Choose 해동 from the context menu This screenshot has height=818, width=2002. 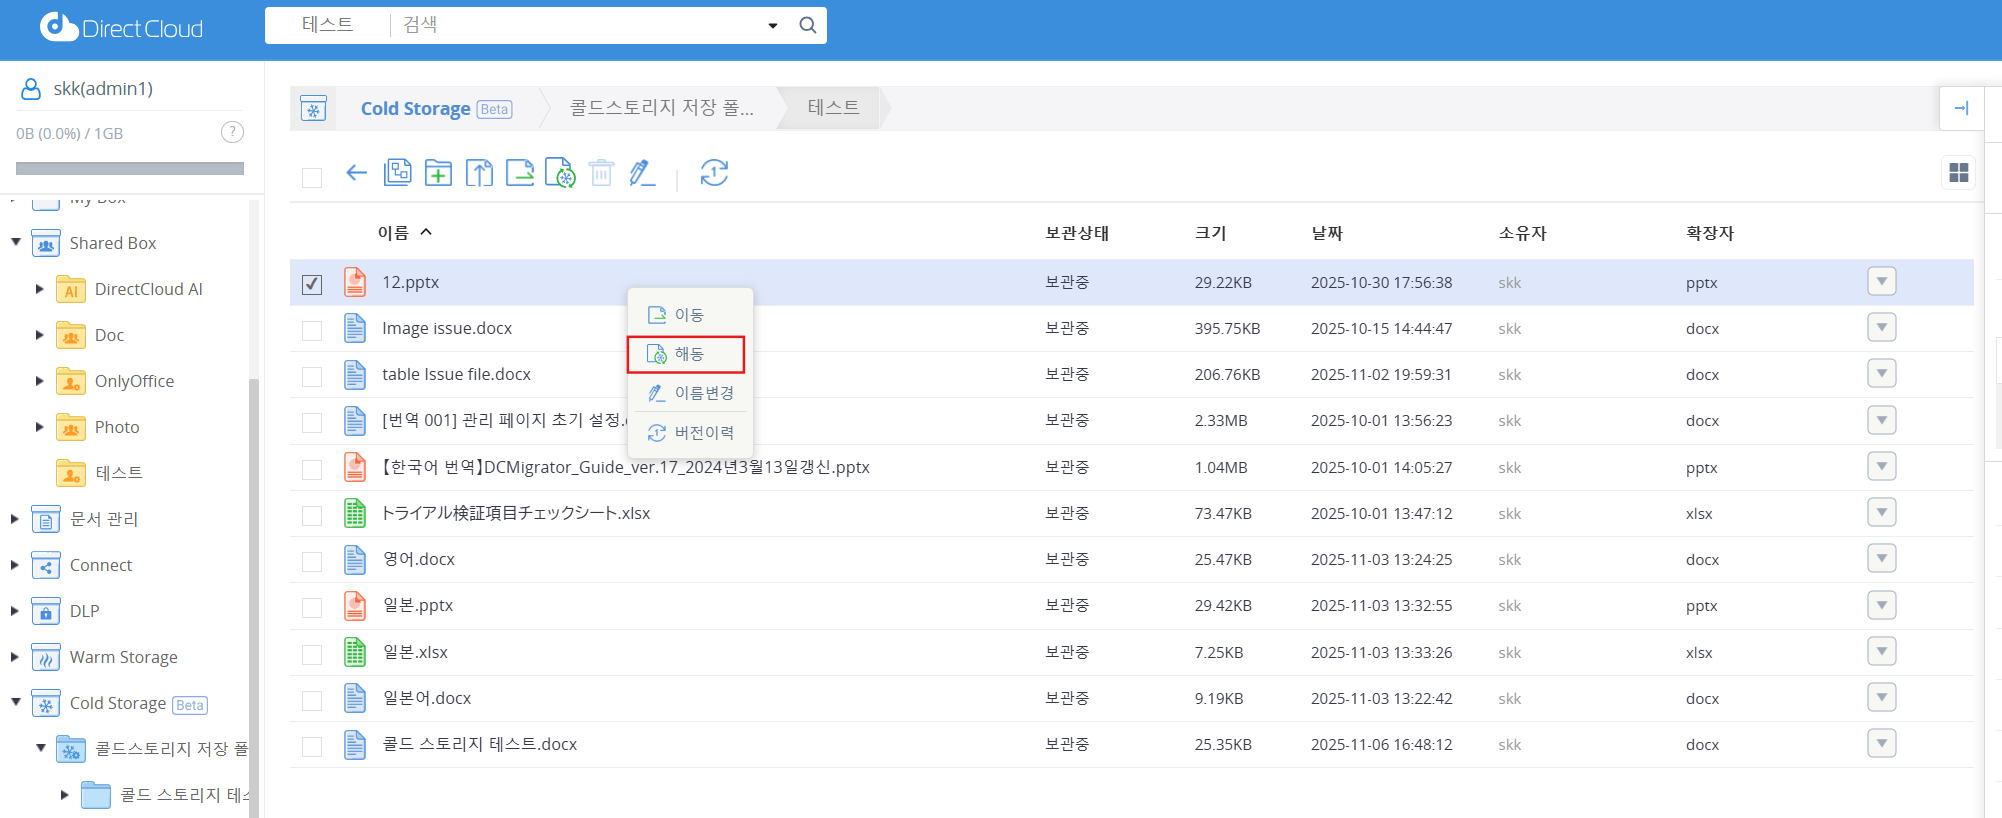coord(687,354)
